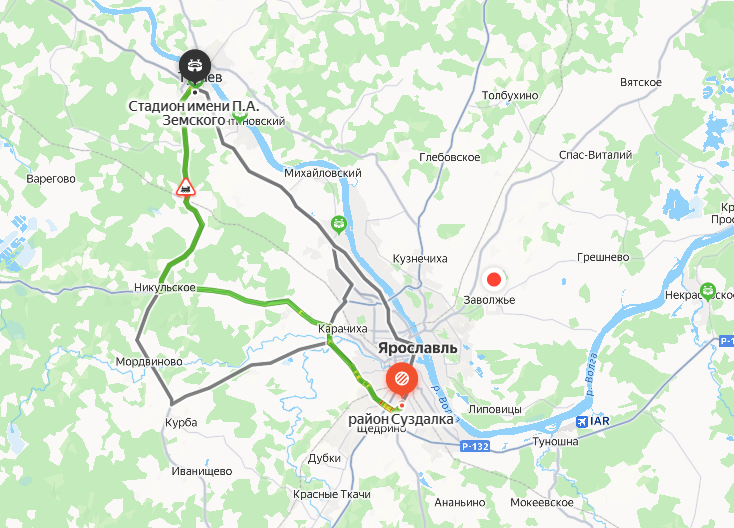734x528 pixels.
Task: Select the Туношна place label
Action: [555, 441]
